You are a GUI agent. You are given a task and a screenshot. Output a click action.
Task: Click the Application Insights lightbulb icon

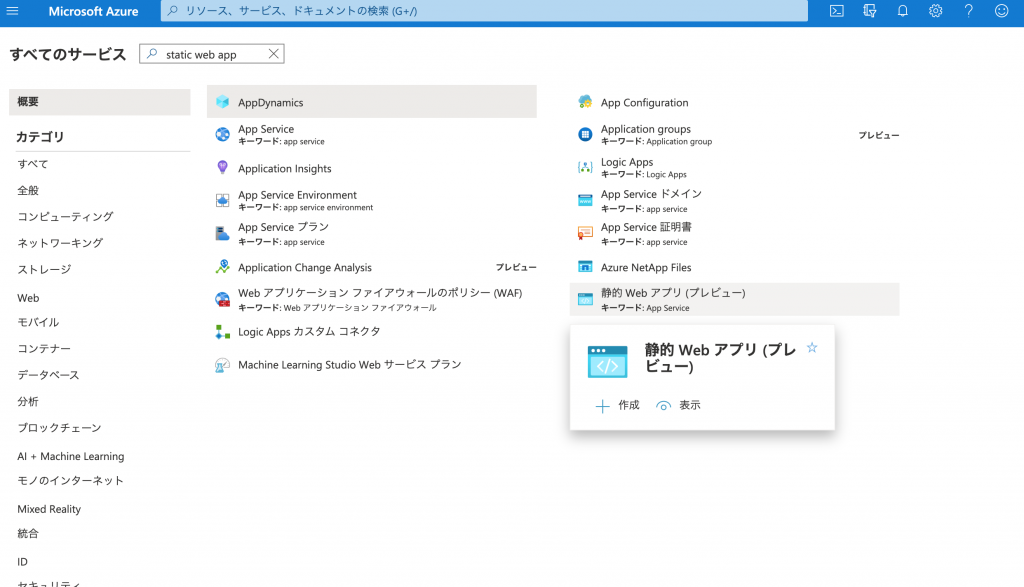pos(223,168)
